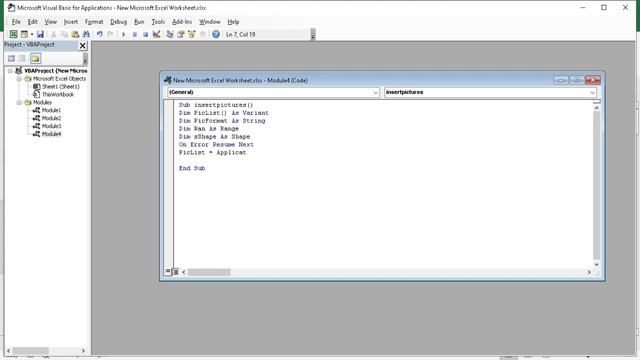Save the workbook with the floppy icon
640x360 pixels.
[40, 34]
